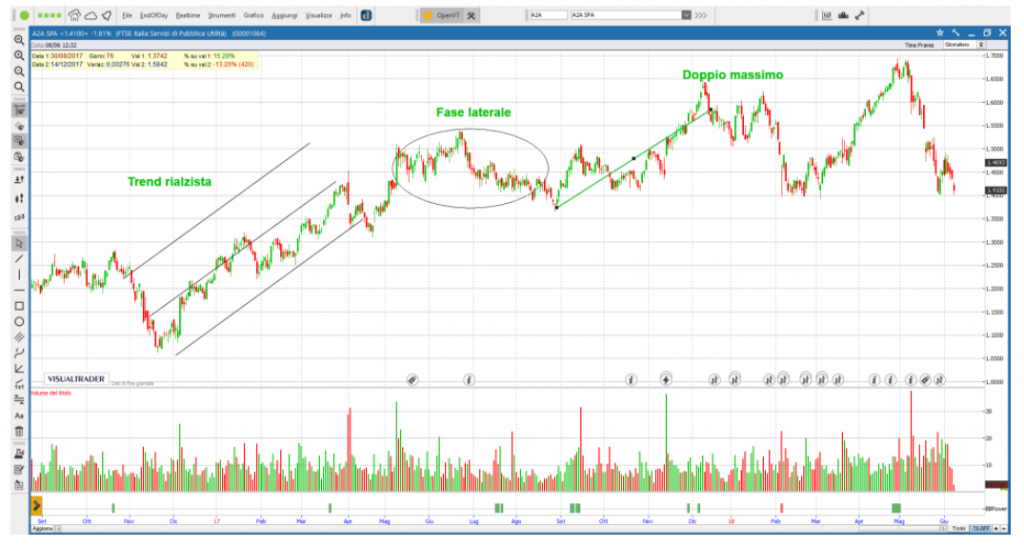Open the Grafico menu
Viewport: 1024px width, 547px height.
point(253,16)
